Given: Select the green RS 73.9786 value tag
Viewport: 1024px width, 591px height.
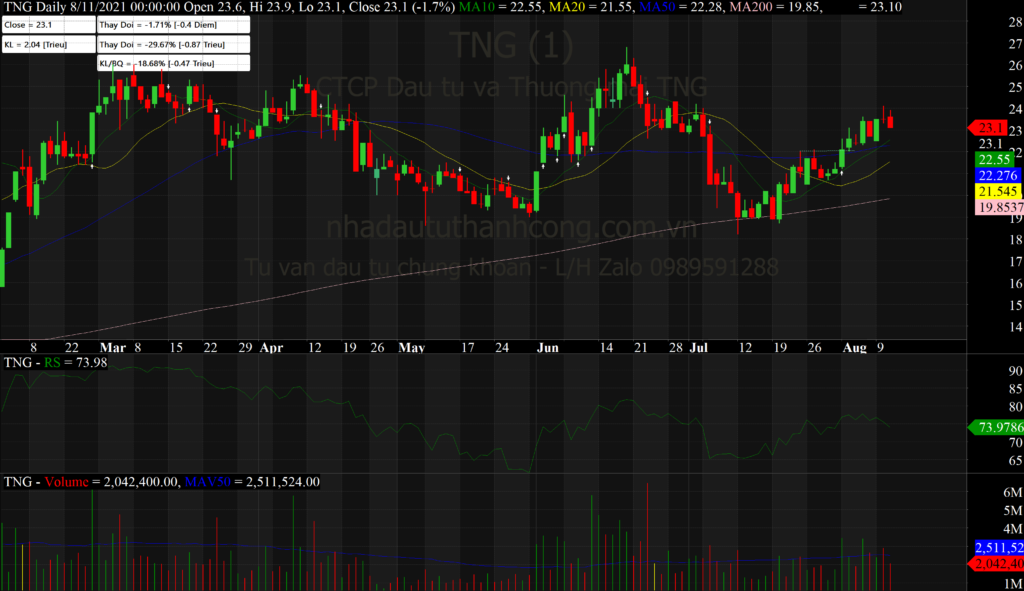Looking at the screenshot, I should pos(996,428).
